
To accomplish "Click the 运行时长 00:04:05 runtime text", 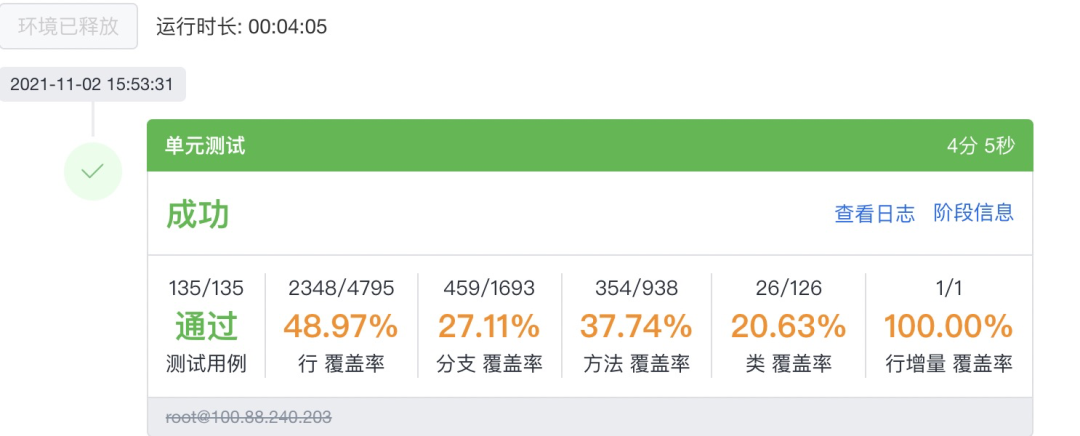I will coord(241,26).
